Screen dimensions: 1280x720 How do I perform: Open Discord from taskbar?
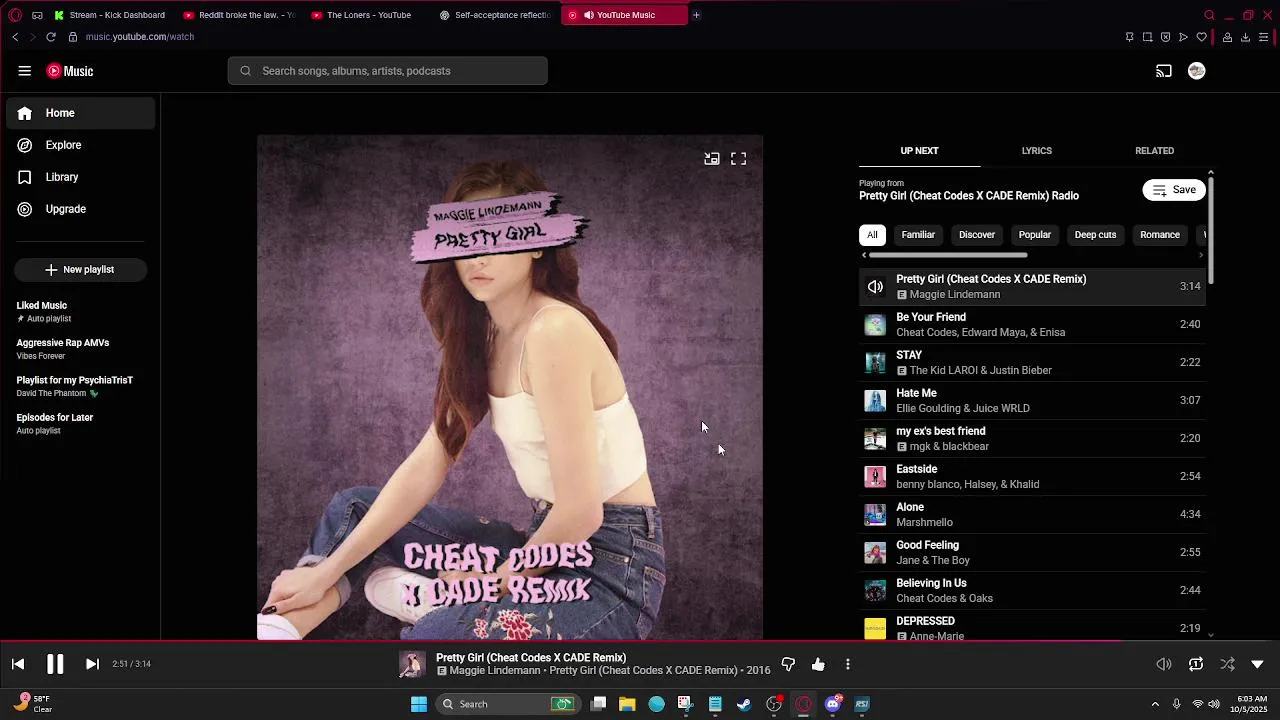[833, 704]
